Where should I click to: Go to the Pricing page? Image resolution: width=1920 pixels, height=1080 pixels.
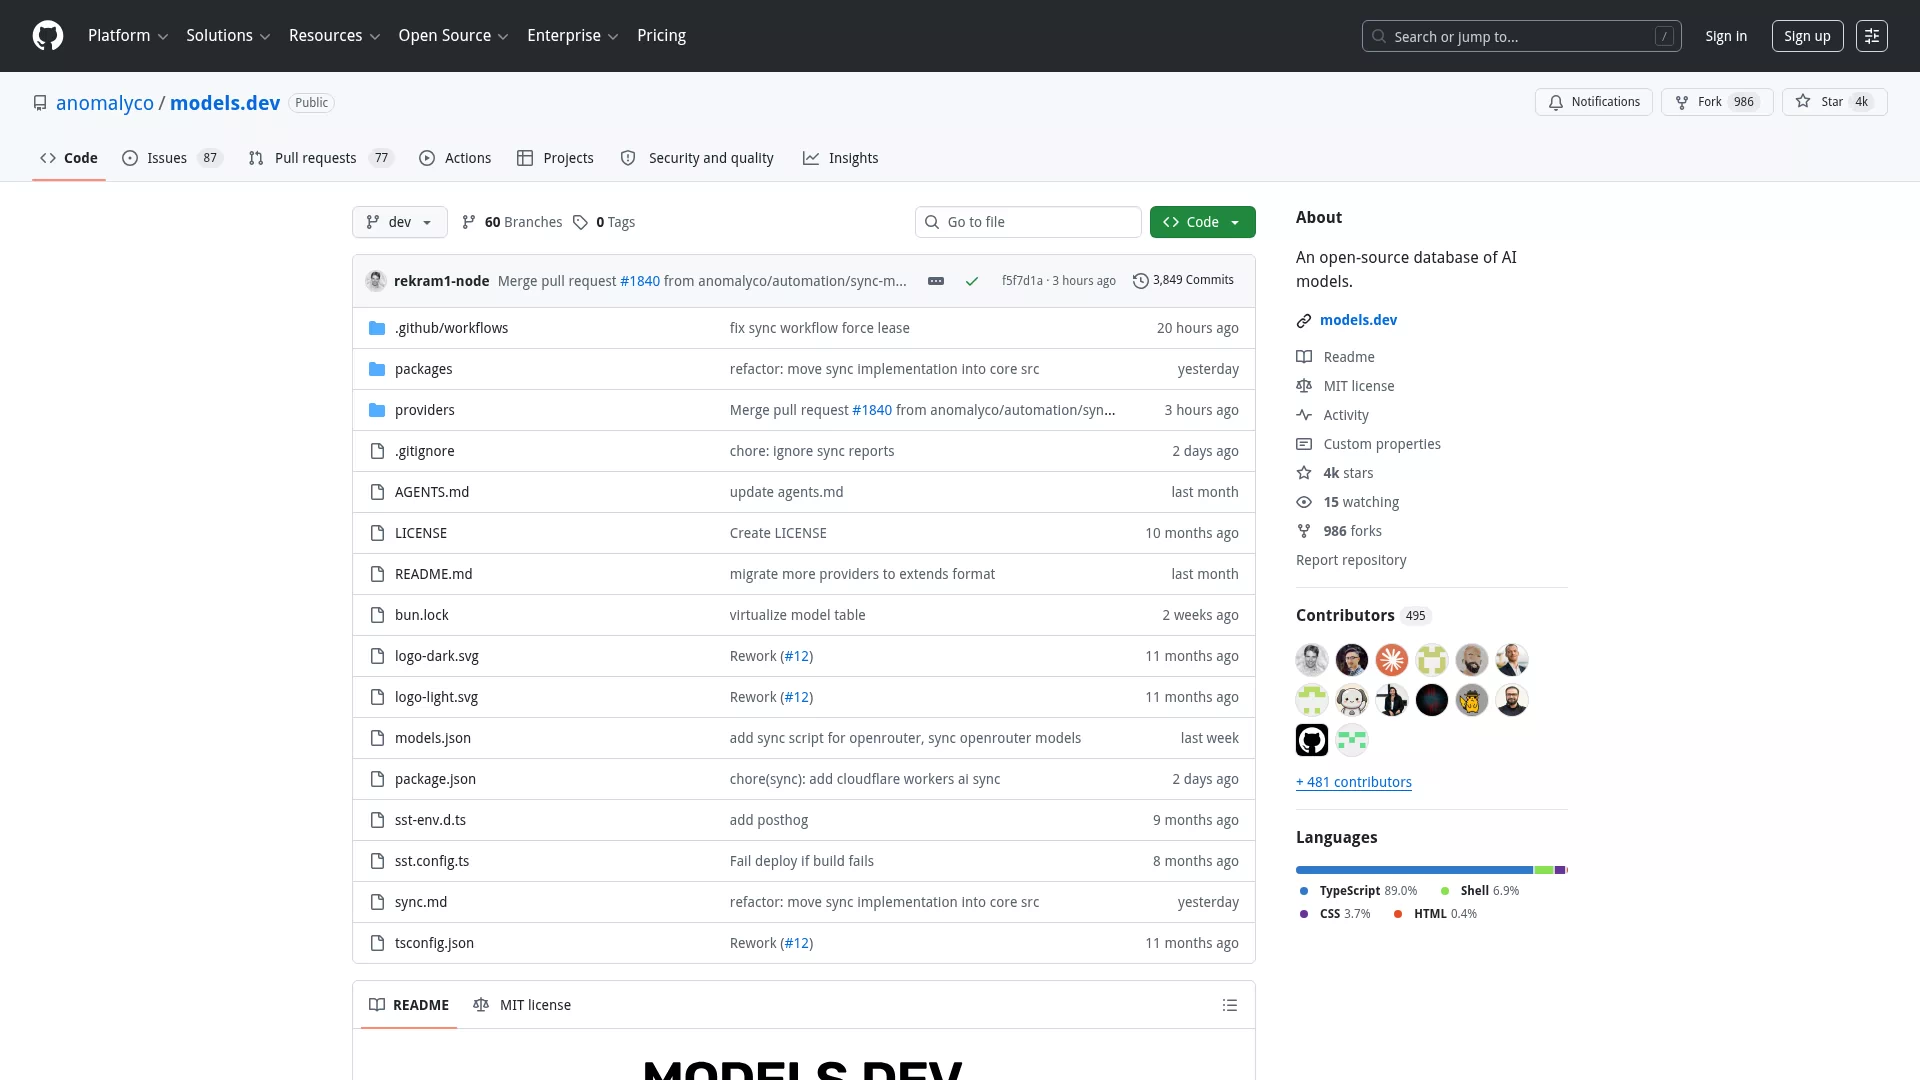tap(661, 36)
